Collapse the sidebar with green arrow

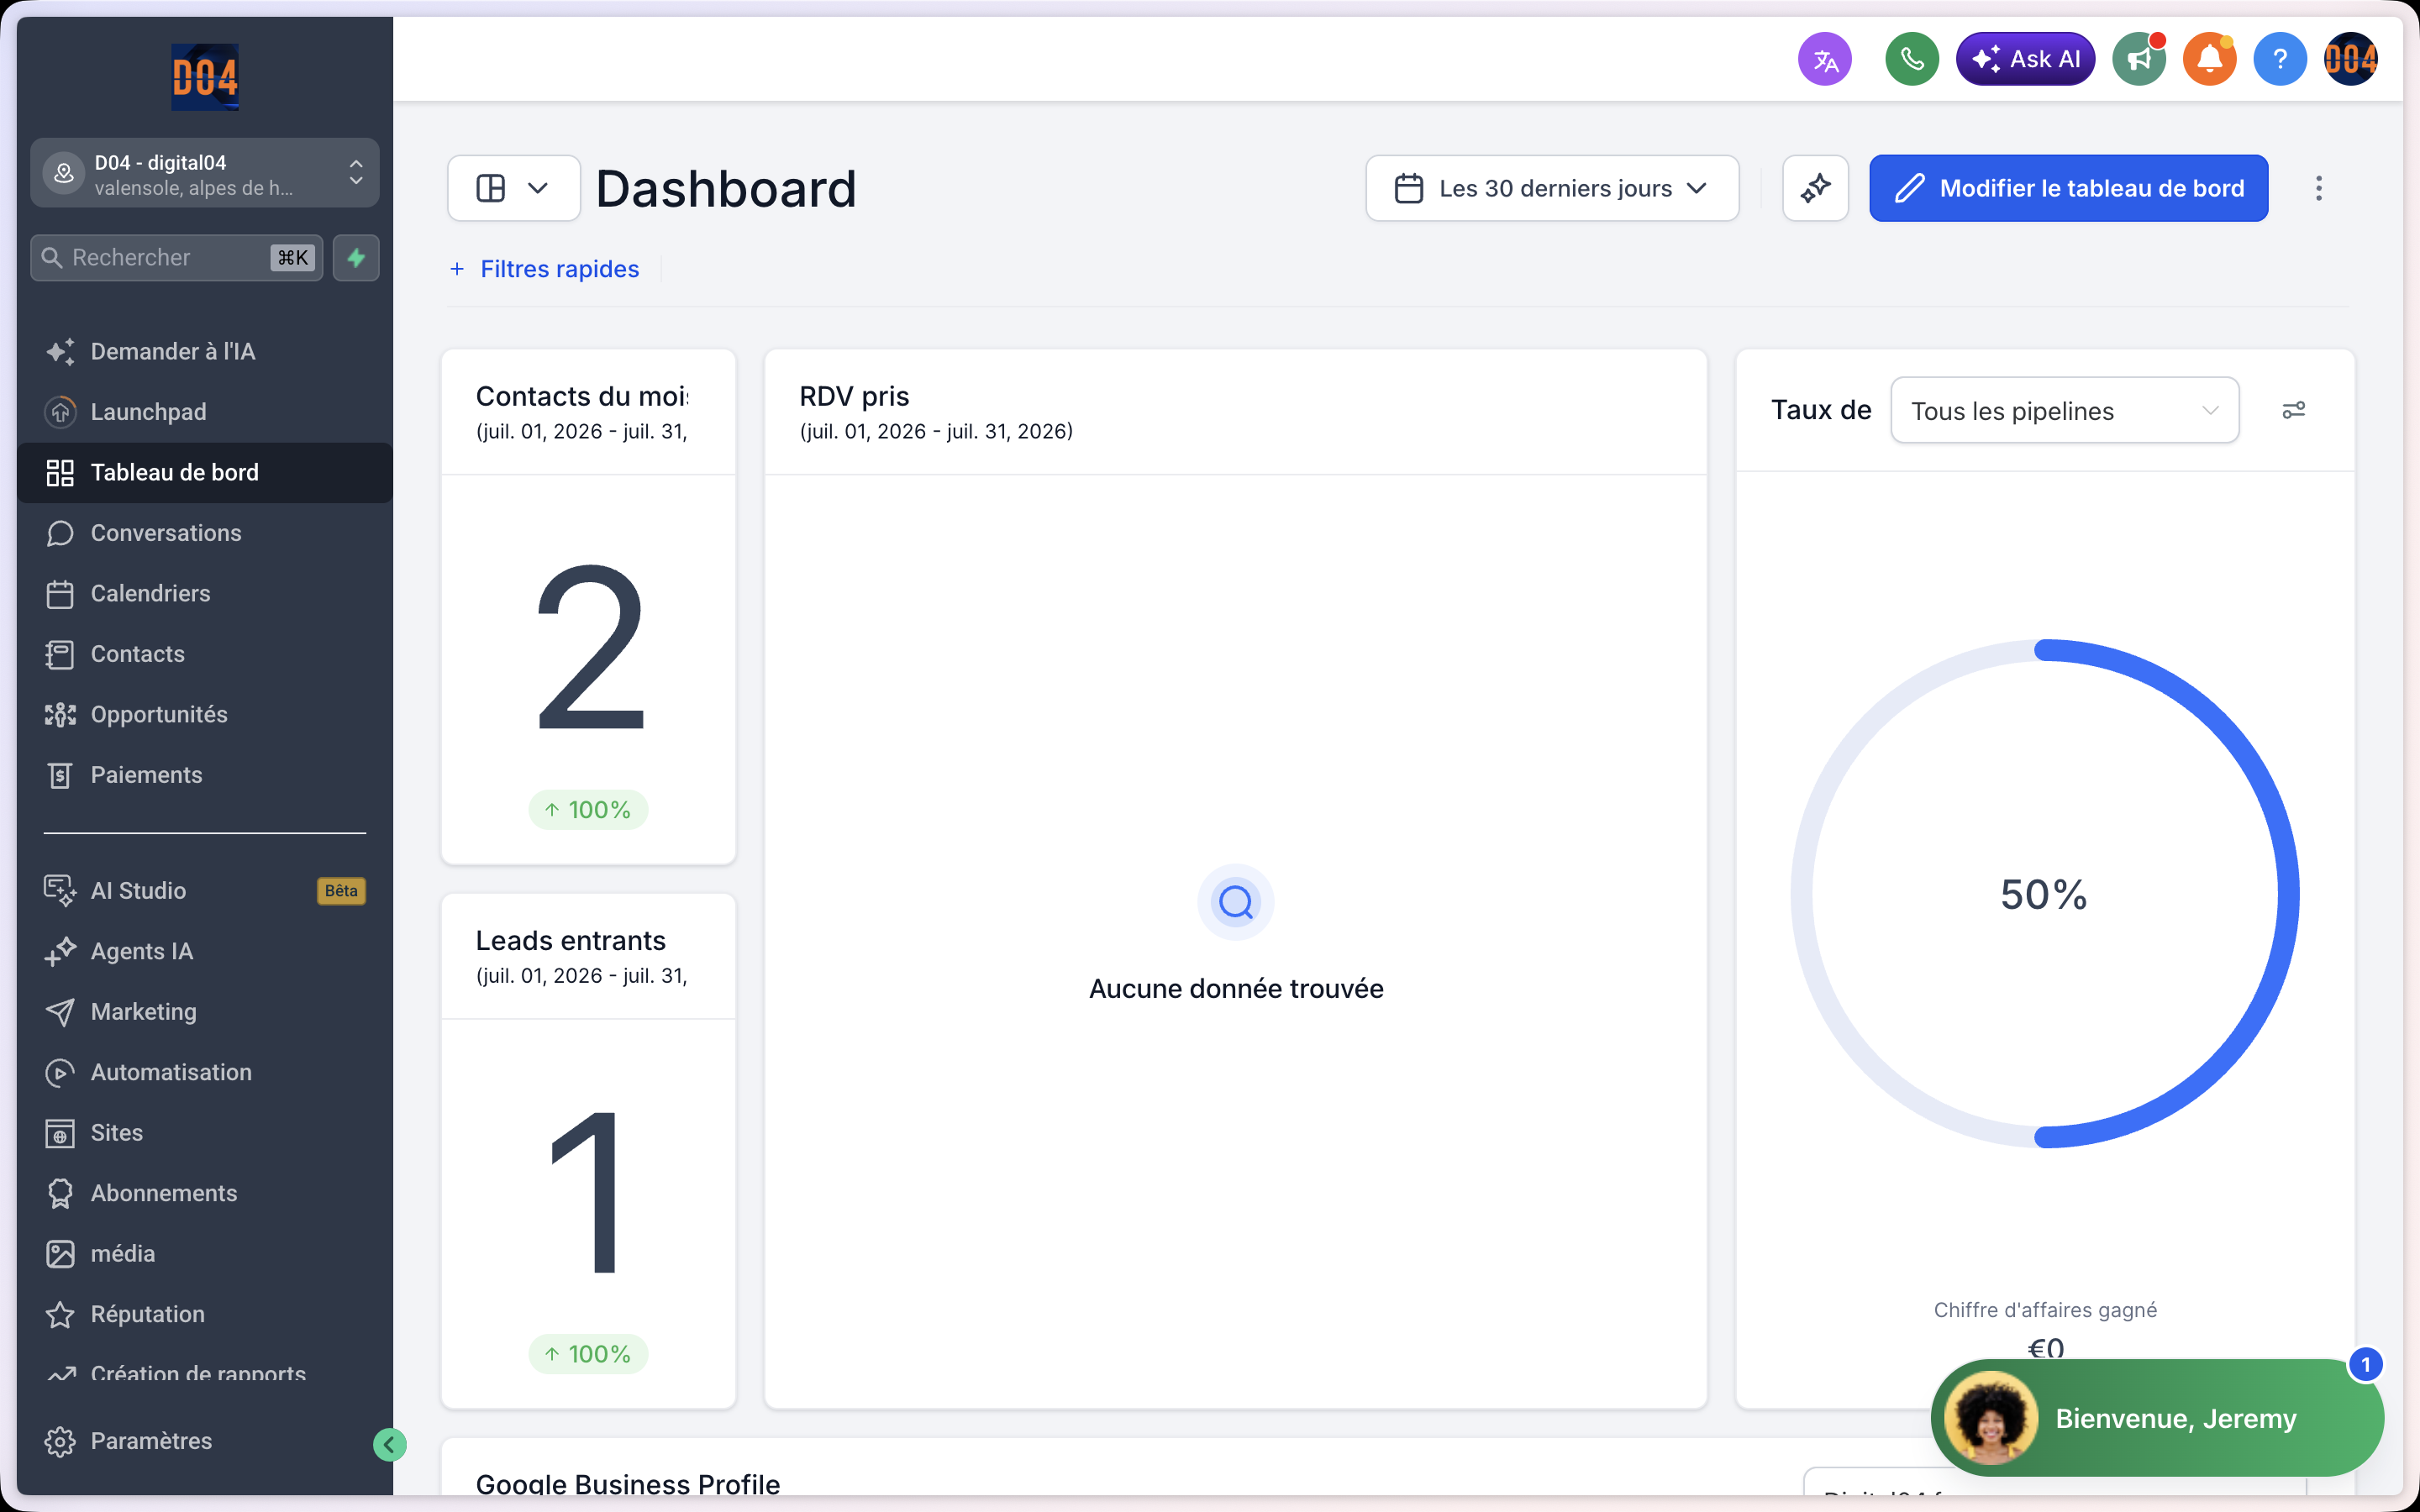click(390, 1444)
